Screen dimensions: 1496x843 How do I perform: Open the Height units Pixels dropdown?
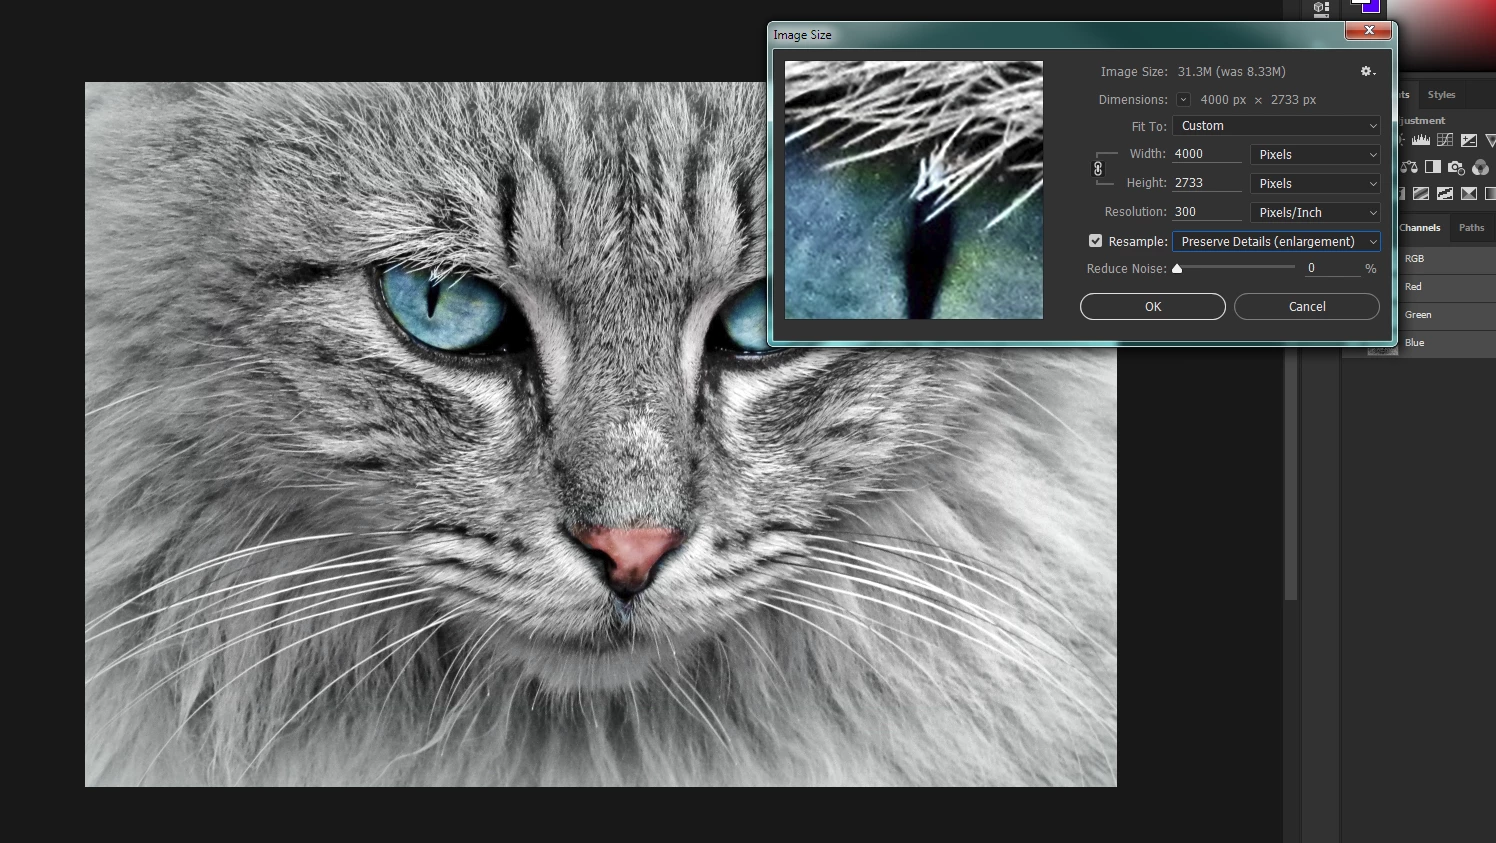(1315, 184)
